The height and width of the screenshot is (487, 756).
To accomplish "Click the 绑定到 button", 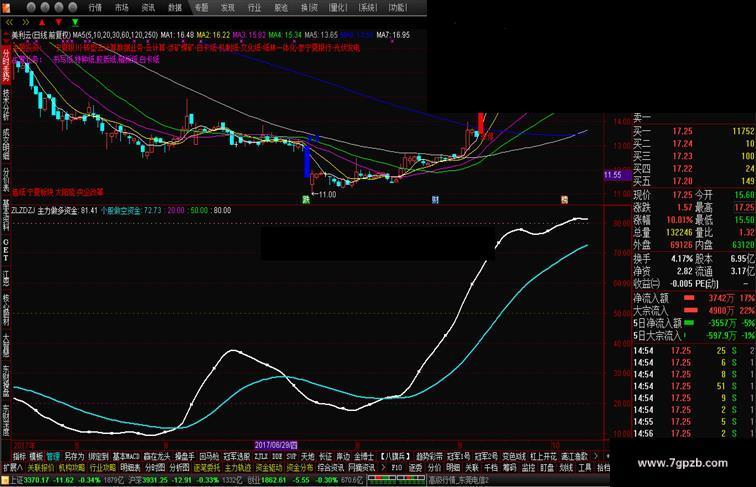I will [x=98, y=456].
